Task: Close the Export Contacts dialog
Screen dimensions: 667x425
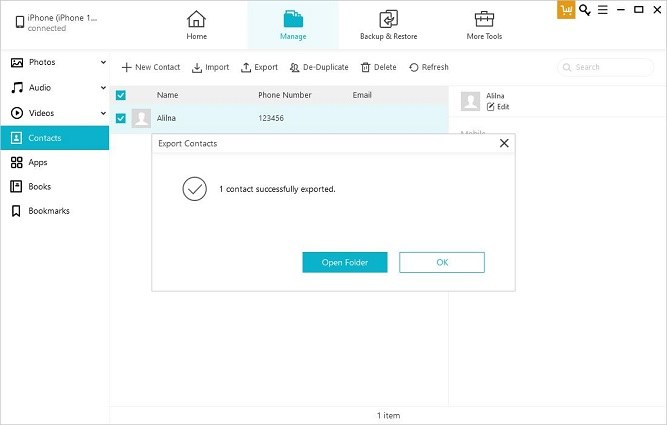Action: 504,143
